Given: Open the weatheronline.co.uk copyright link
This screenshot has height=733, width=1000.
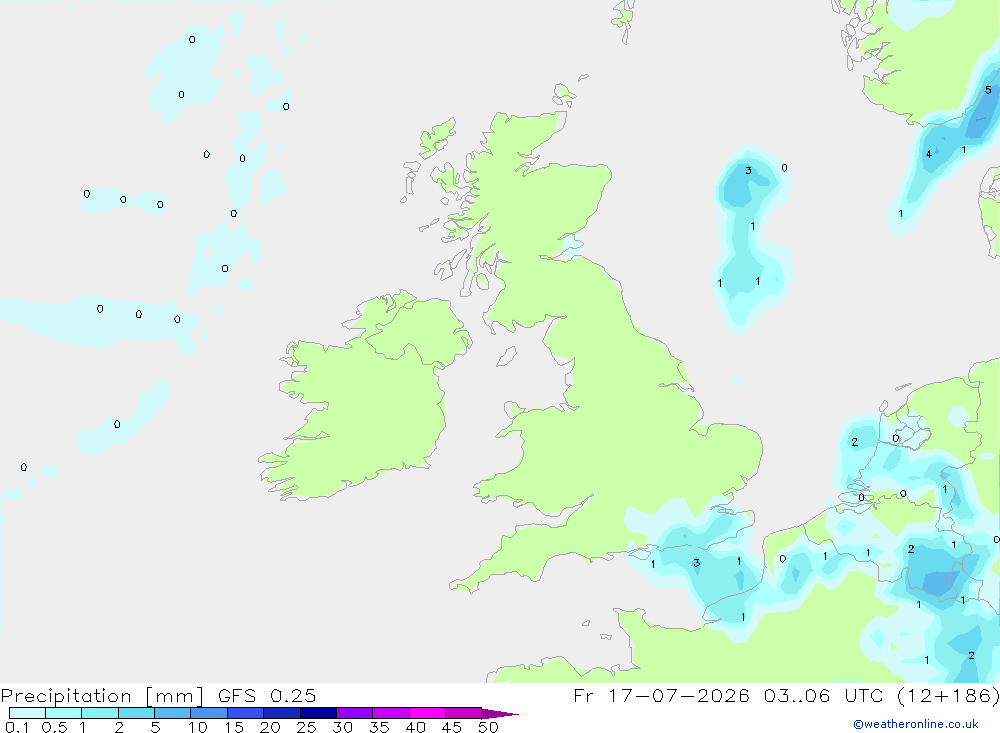Looking at the screenshot, I should coord(915,724).
